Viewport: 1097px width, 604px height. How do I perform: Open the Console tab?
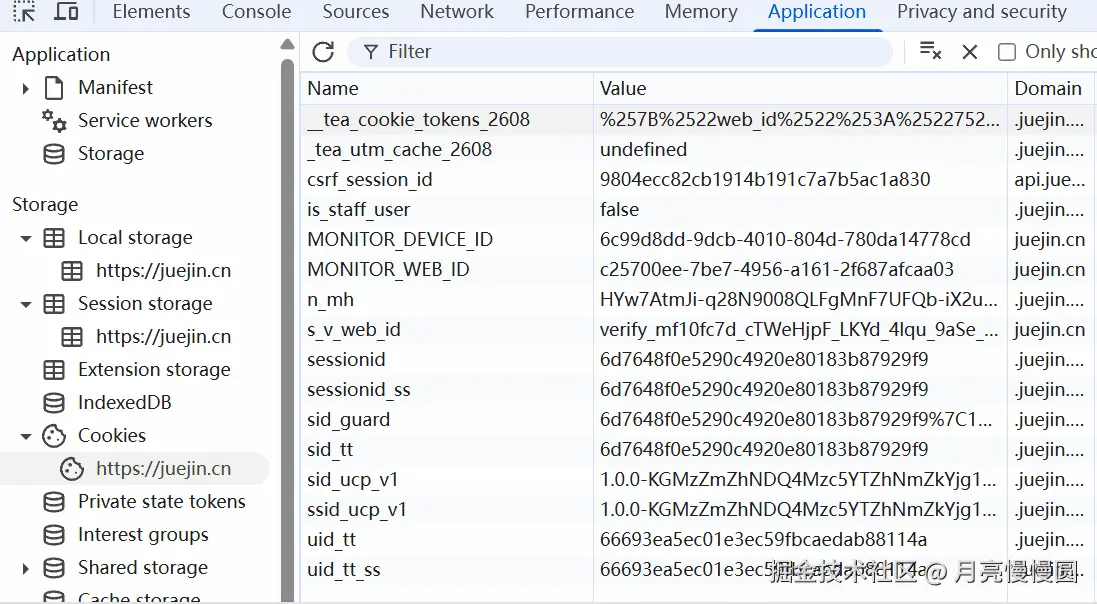256,12
